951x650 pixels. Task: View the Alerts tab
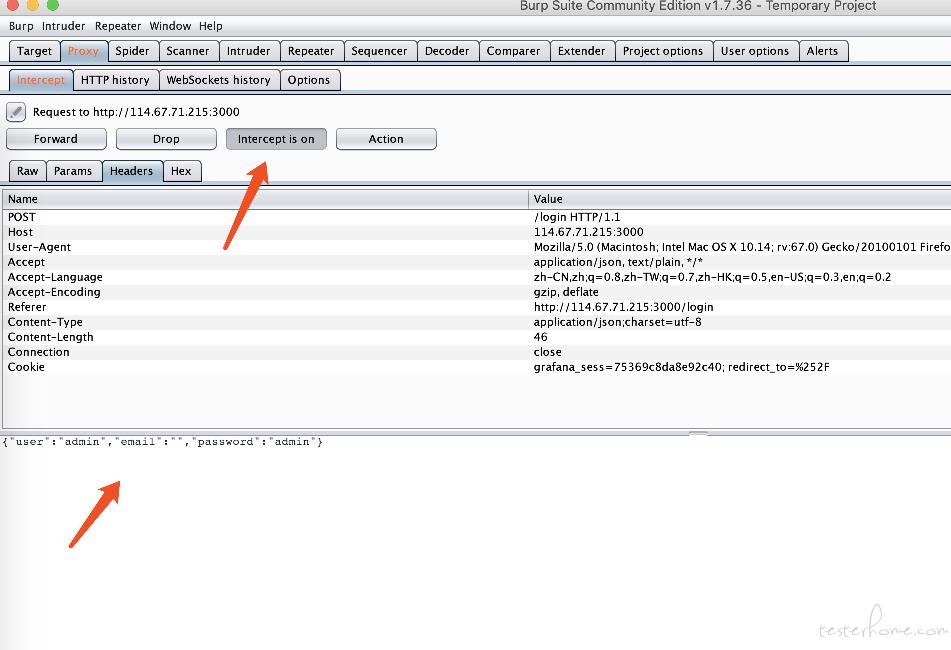(x=822, y=51)
